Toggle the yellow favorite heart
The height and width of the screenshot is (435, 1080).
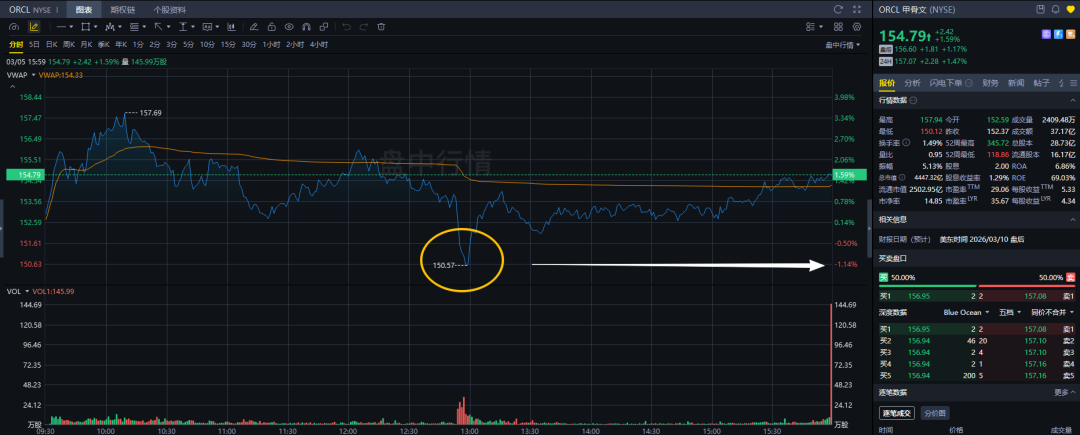coord(1069,9)
